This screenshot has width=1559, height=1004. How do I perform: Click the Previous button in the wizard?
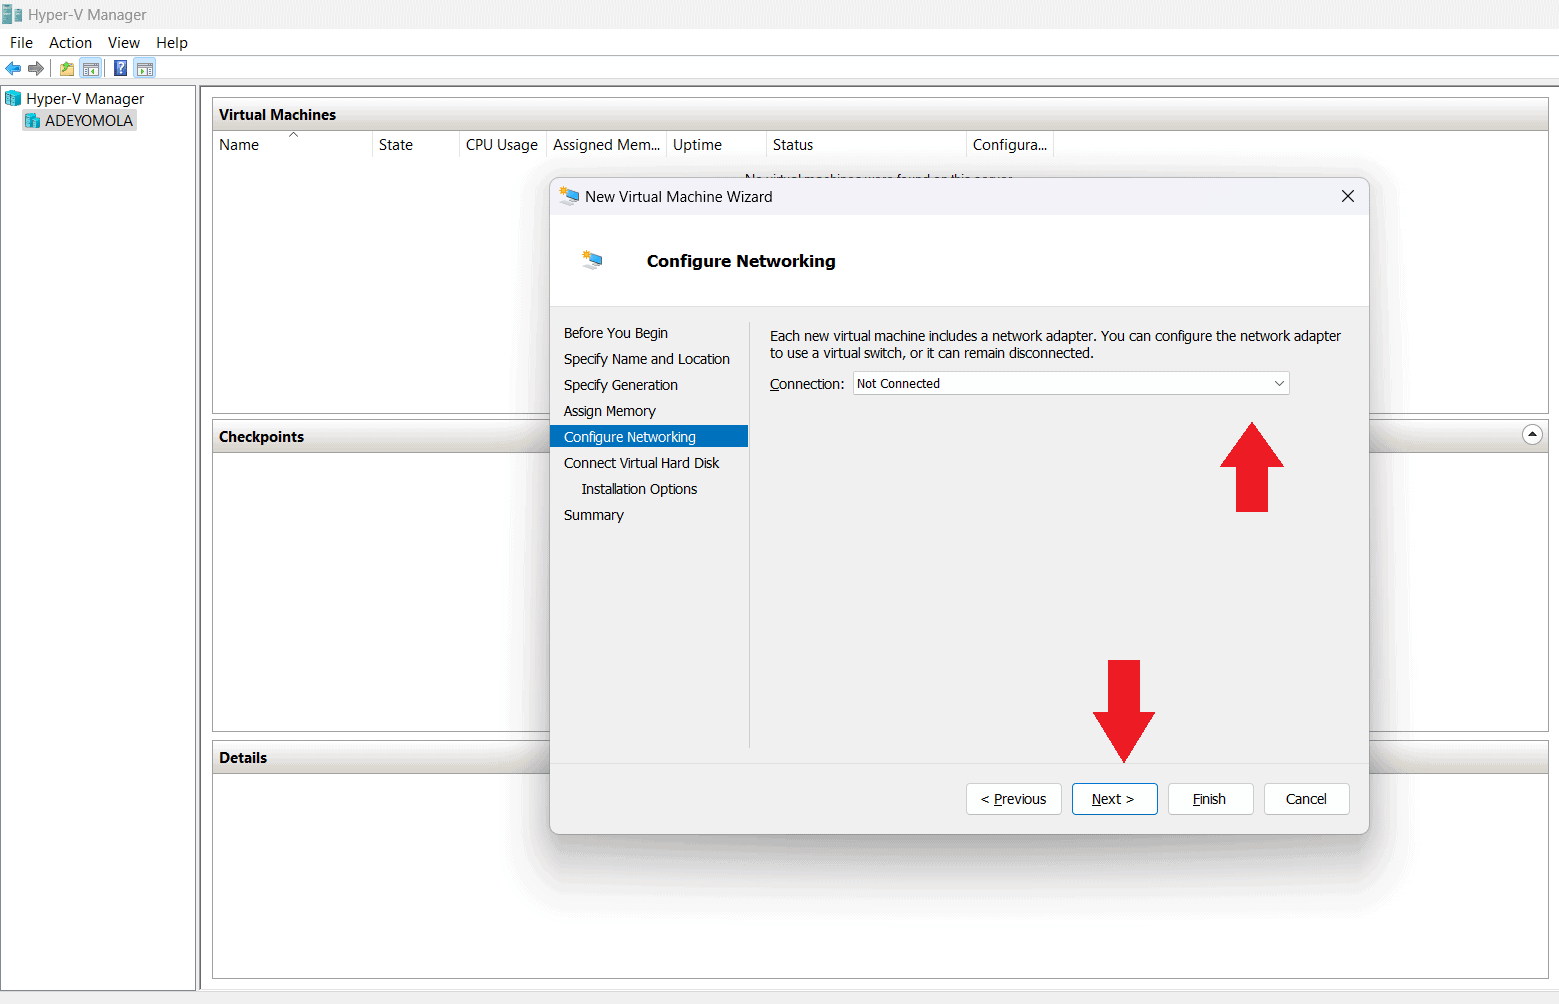1014,799
